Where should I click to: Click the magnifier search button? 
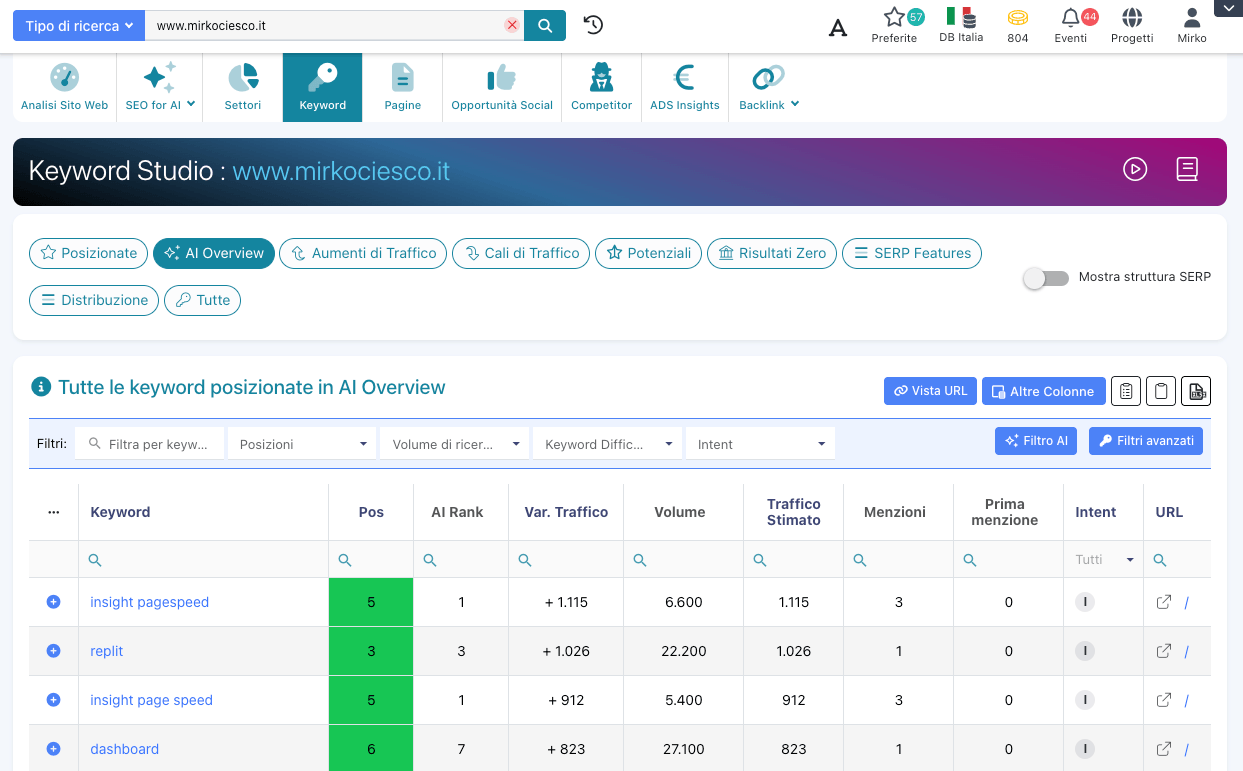545,26
